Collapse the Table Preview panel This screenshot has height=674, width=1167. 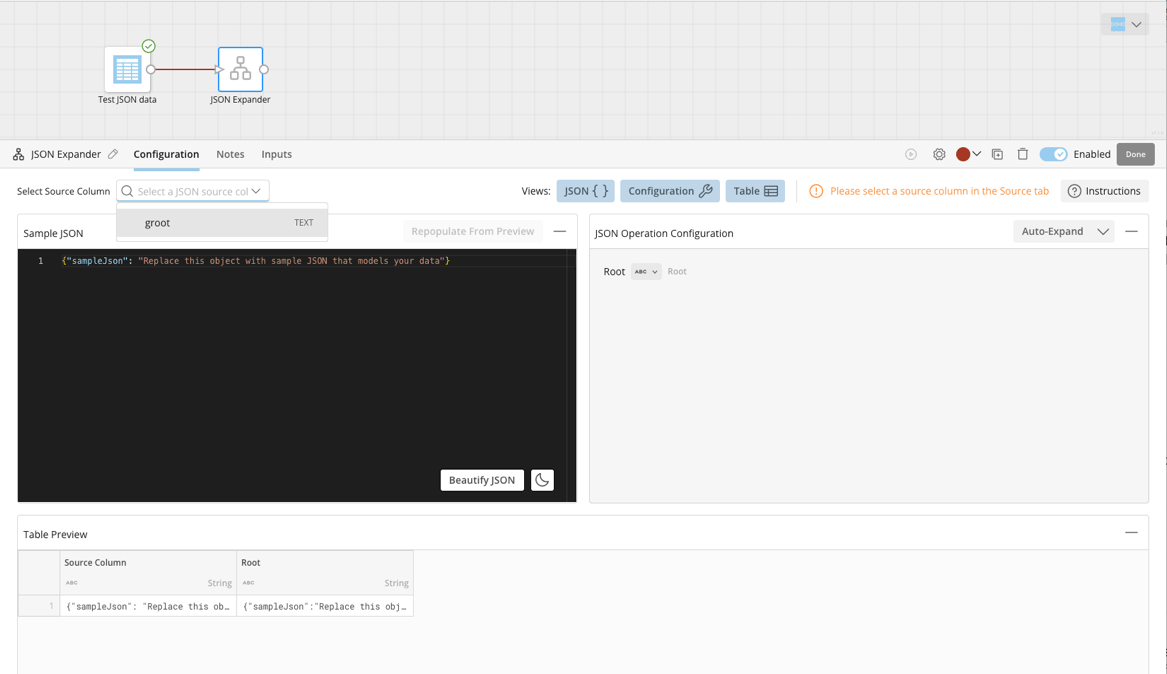[1131, 533]
